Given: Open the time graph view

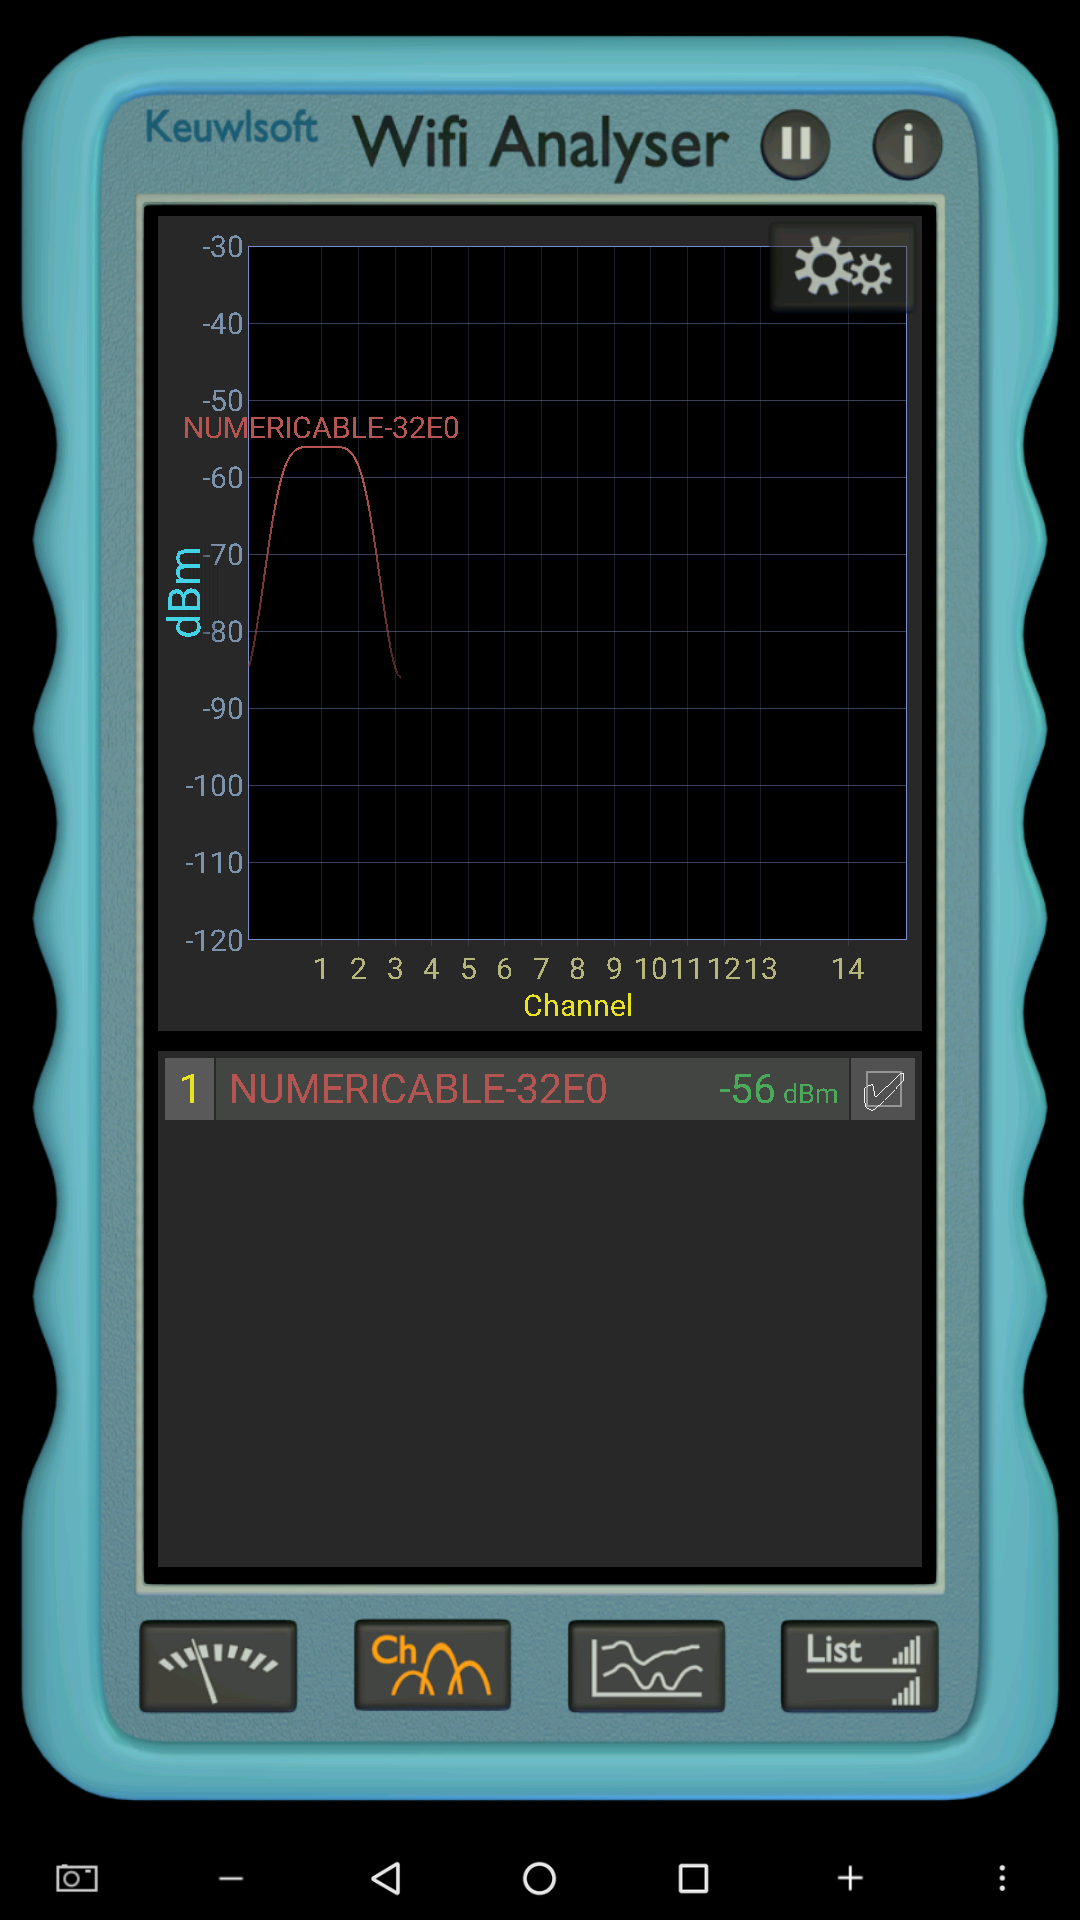Looking at the screenshot, I should pyautogui.click(x=646, y=1666).
